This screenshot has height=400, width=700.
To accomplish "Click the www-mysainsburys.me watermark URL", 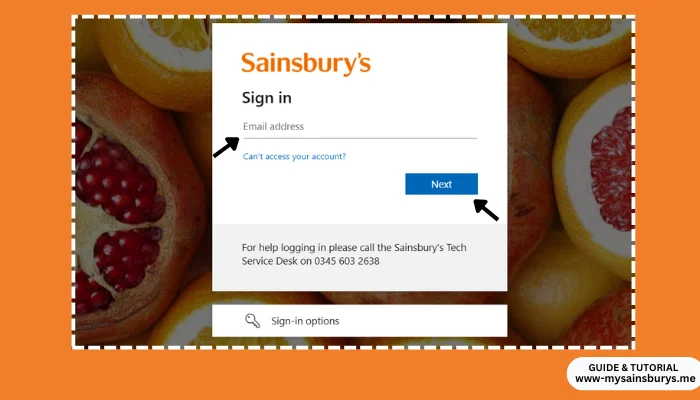I will coord(635,379).
